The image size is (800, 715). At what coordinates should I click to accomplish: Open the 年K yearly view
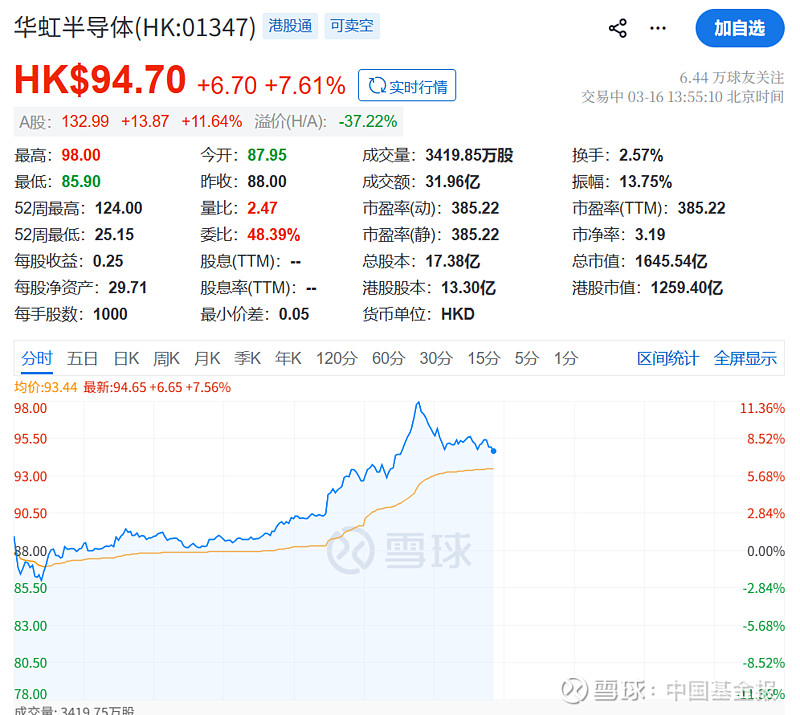288,358
